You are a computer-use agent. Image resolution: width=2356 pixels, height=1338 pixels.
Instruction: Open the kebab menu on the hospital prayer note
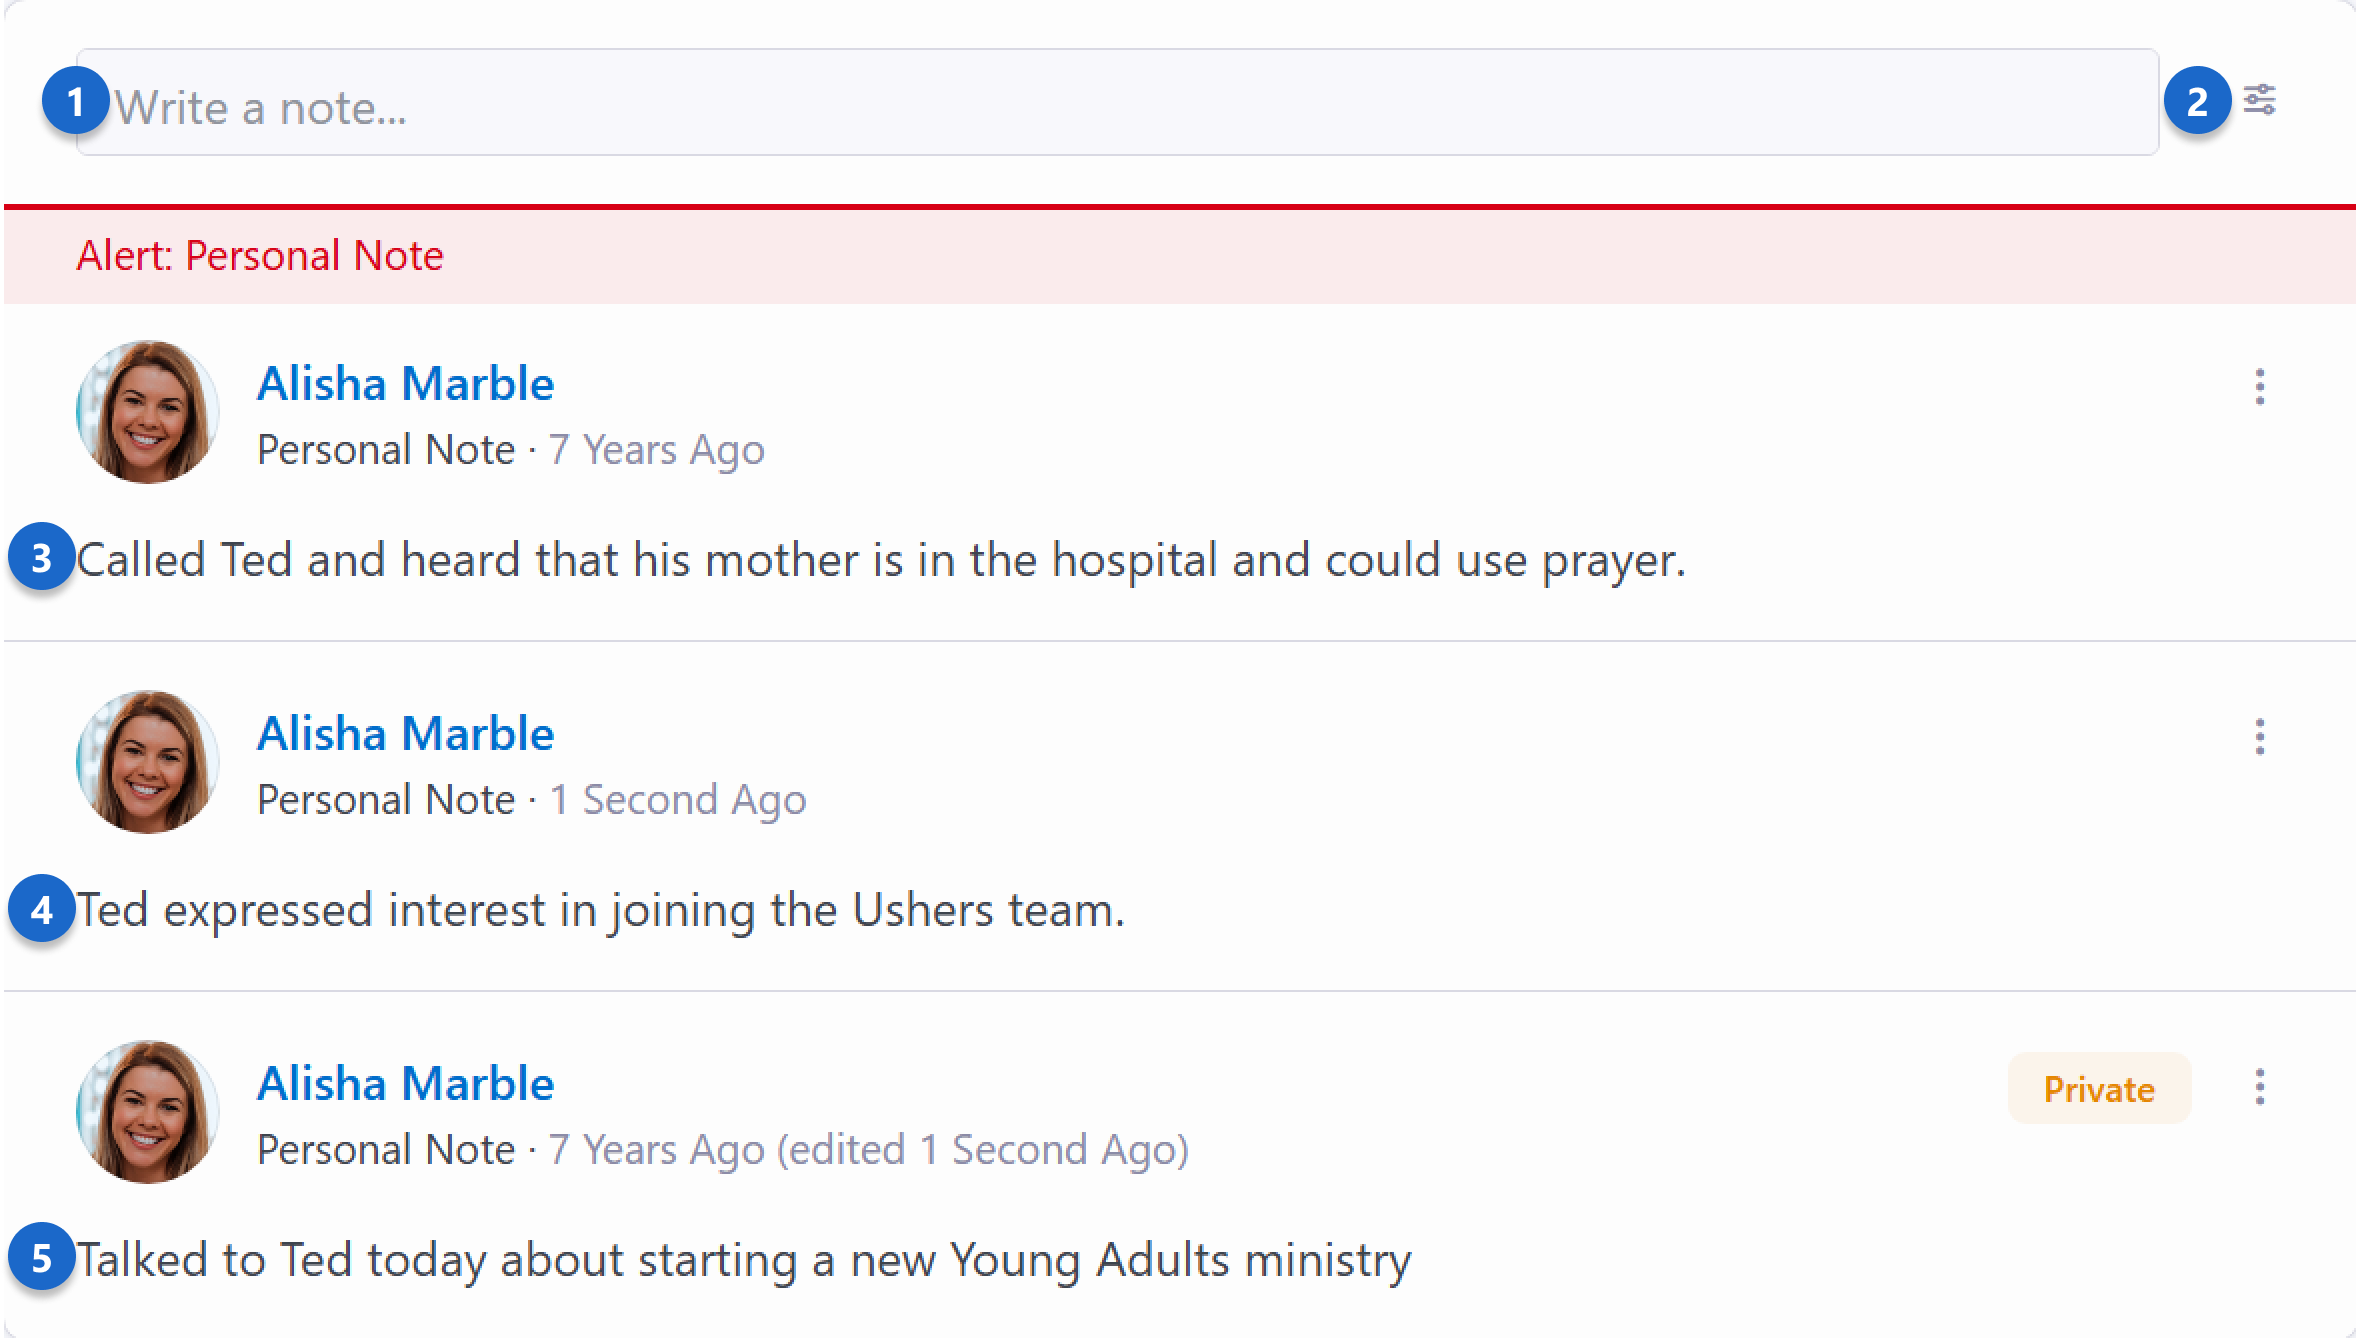click(2259, 386)
